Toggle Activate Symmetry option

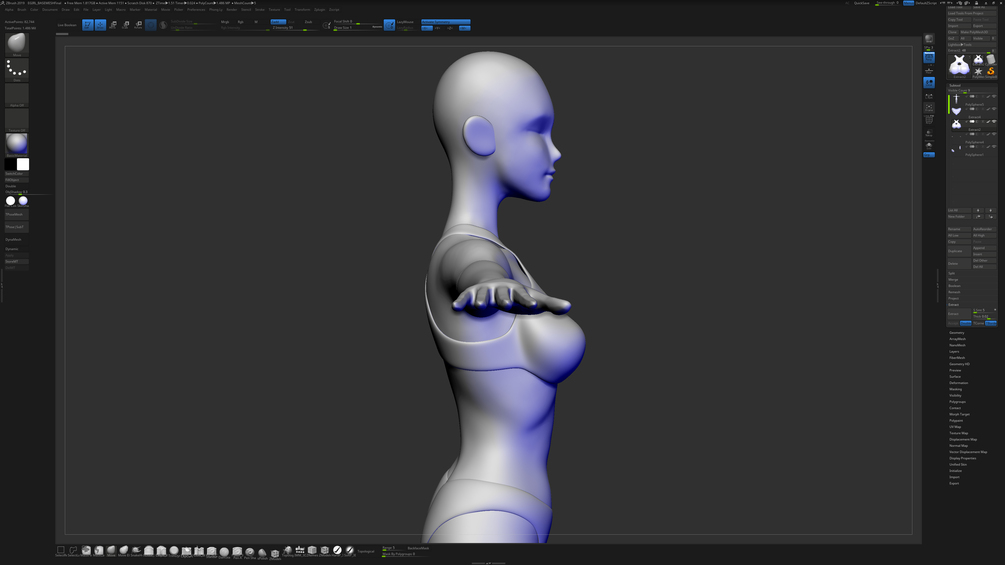pos(445,22)
